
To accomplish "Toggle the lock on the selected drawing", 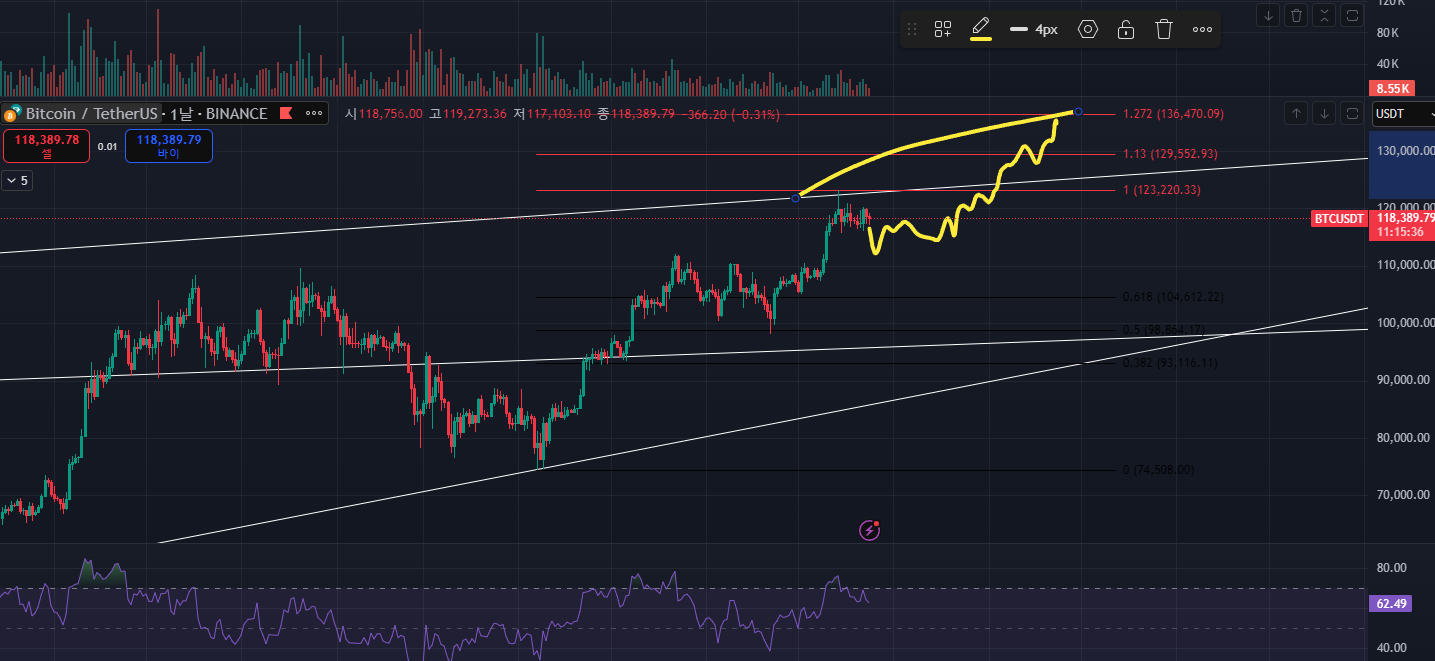I will coord(1126,29).
